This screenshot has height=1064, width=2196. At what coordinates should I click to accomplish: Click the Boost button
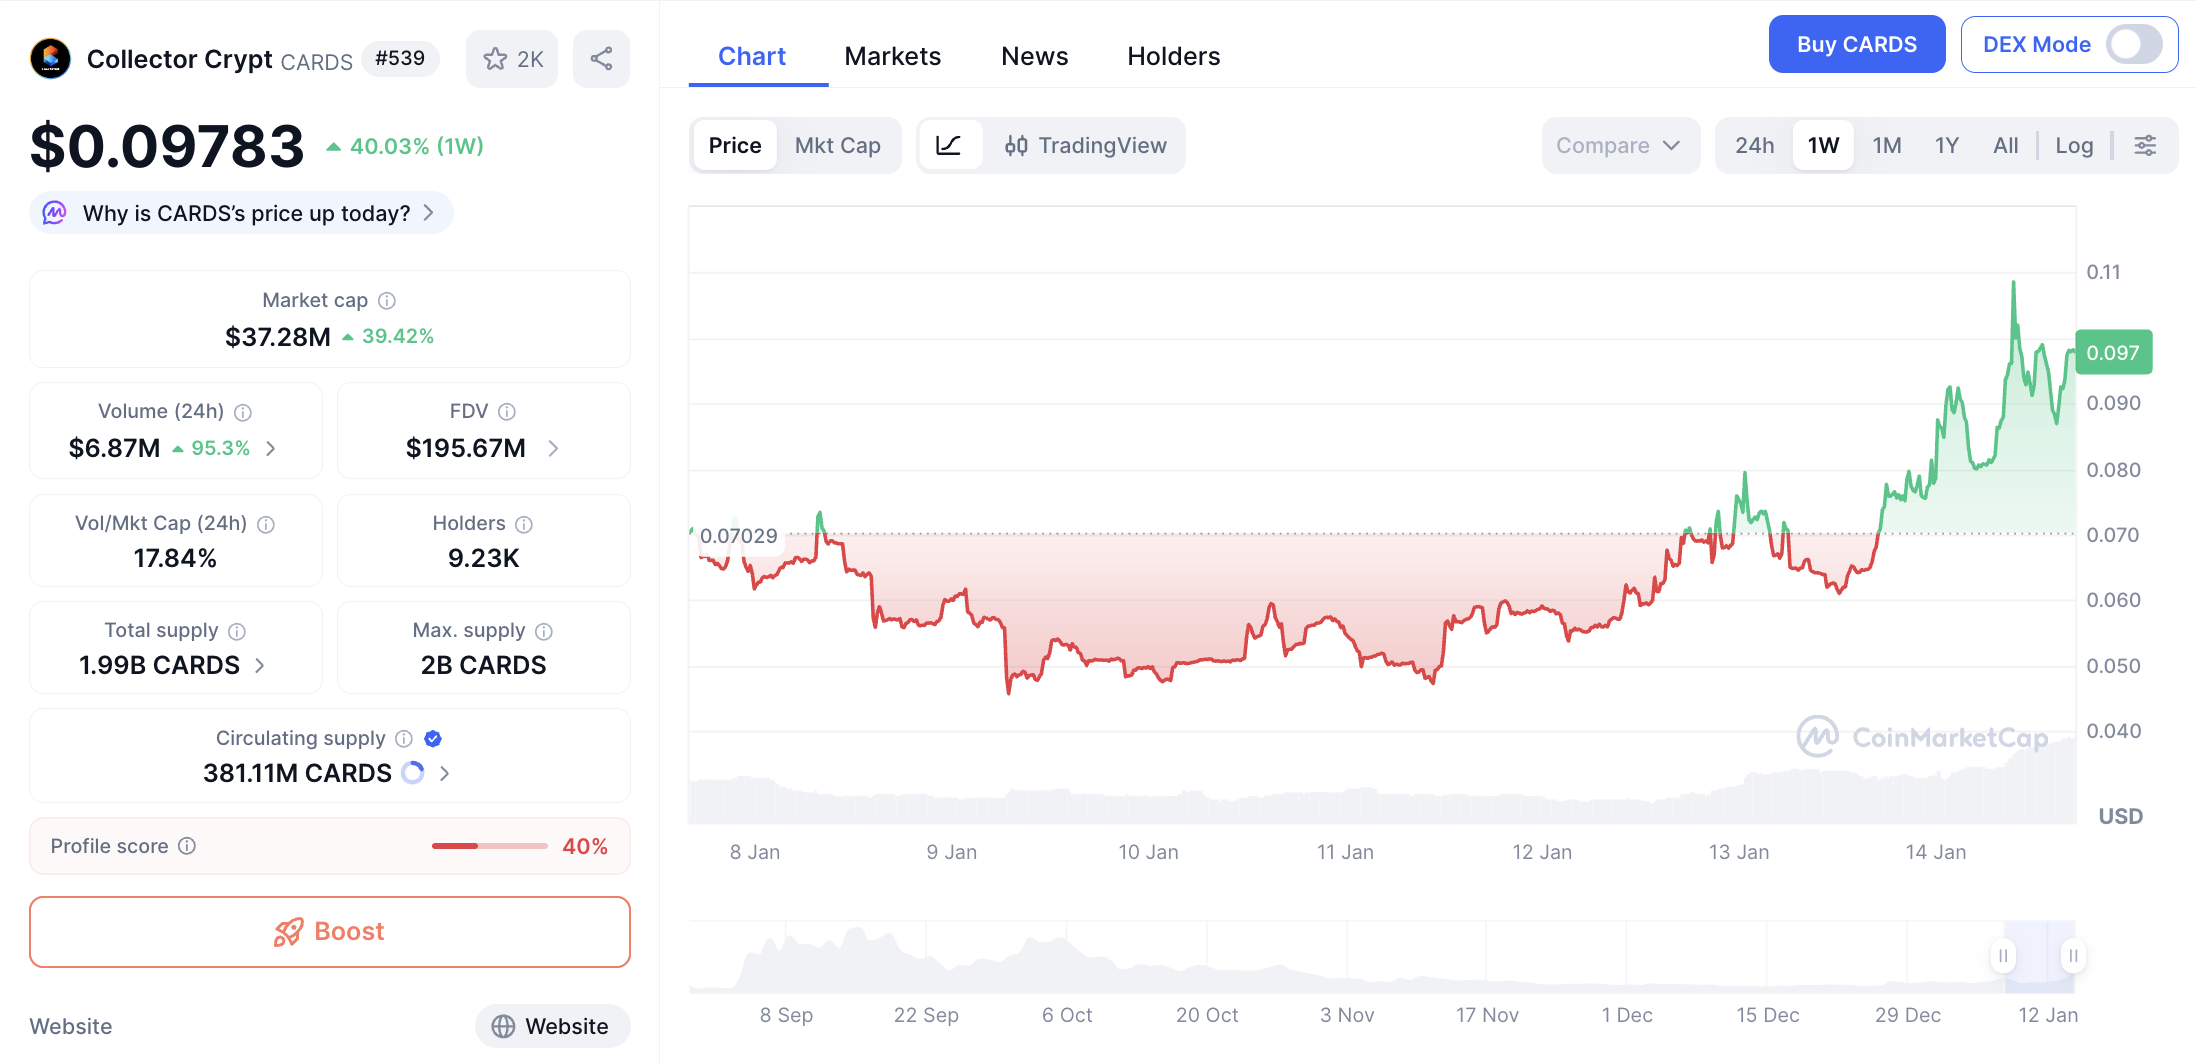coord(330,932)
